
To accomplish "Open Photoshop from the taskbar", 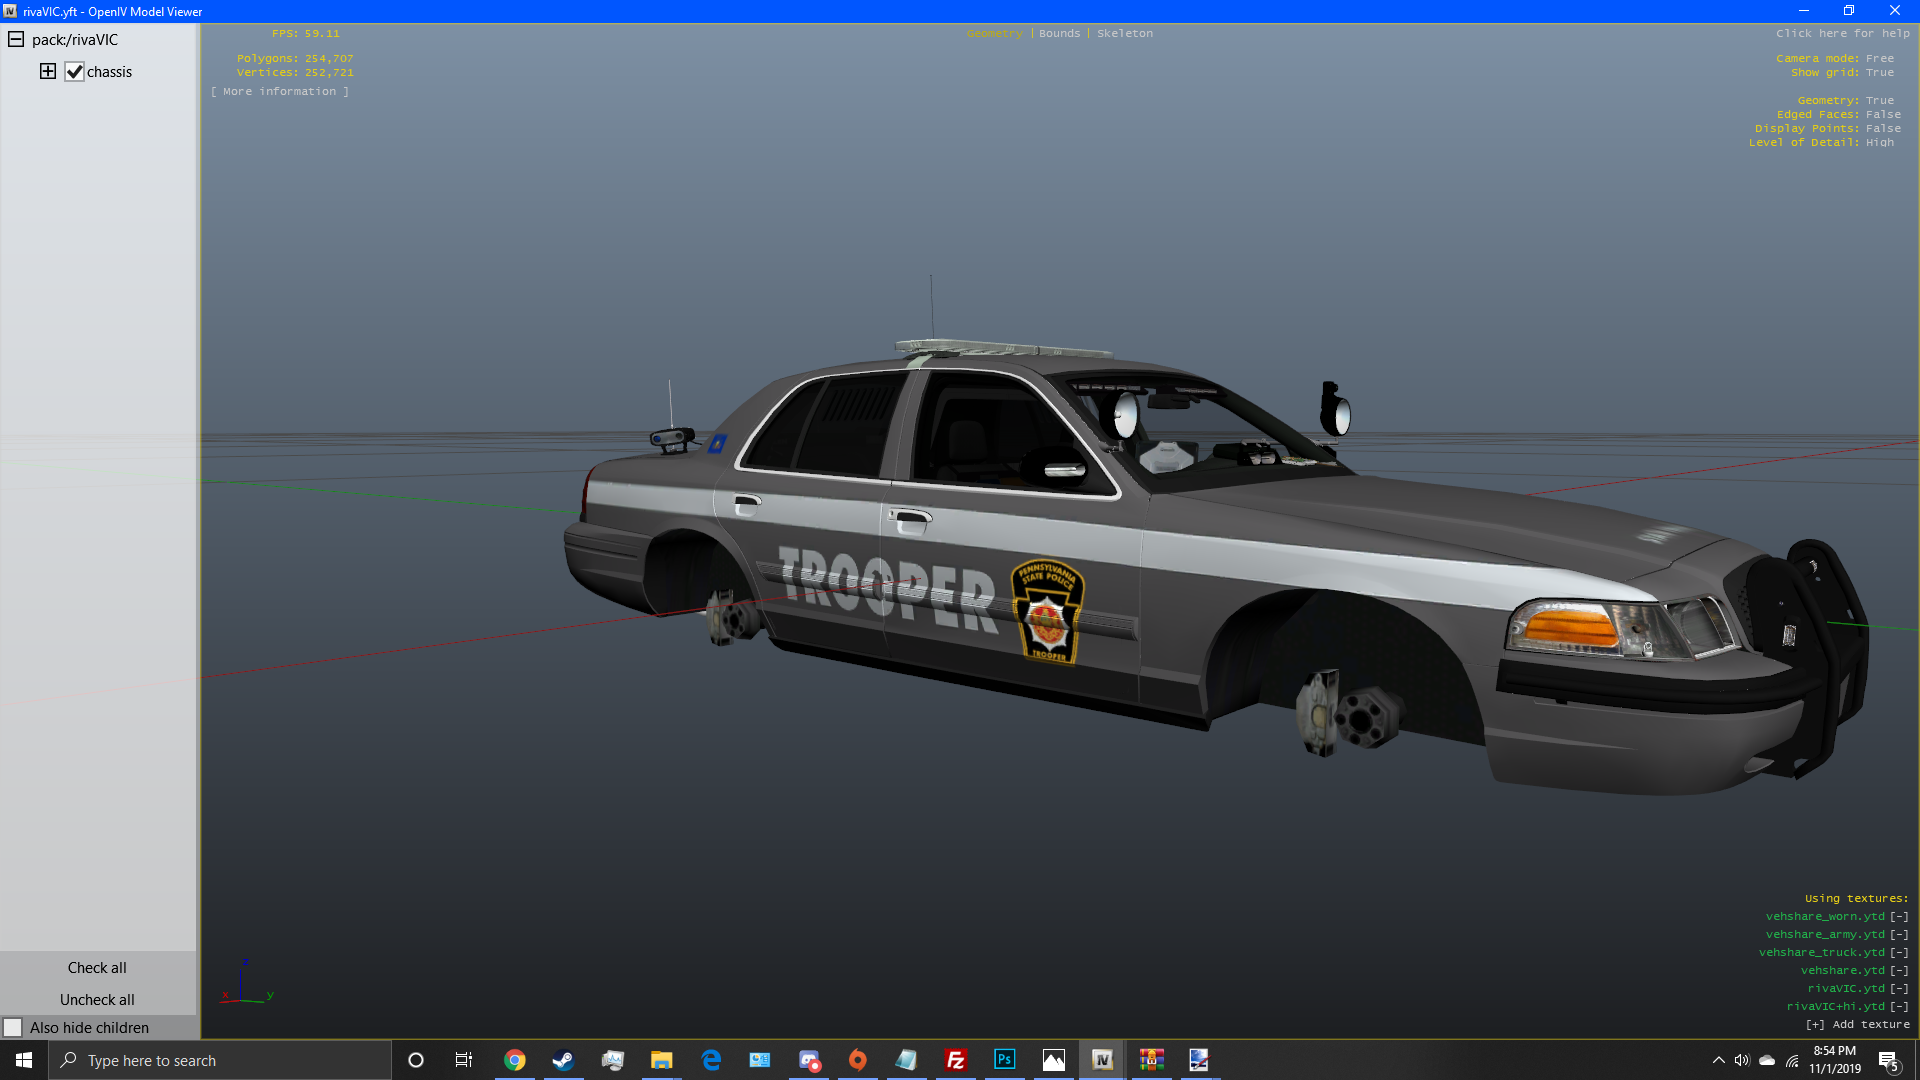I will click(x=1004, y=1060).
